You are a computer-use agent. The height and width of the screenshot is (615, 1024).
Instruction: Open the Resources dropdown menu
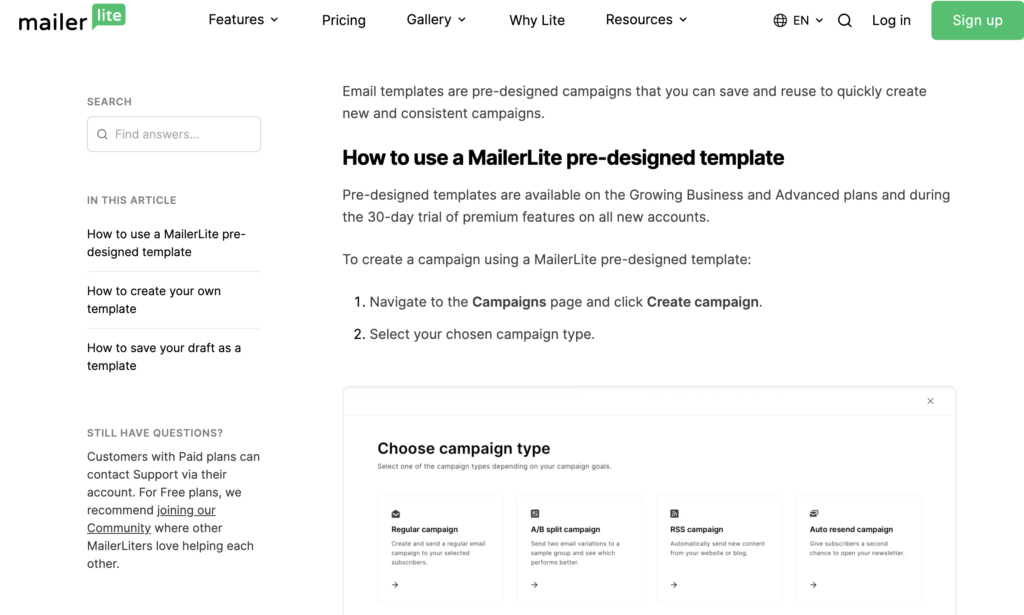point(646,20)
